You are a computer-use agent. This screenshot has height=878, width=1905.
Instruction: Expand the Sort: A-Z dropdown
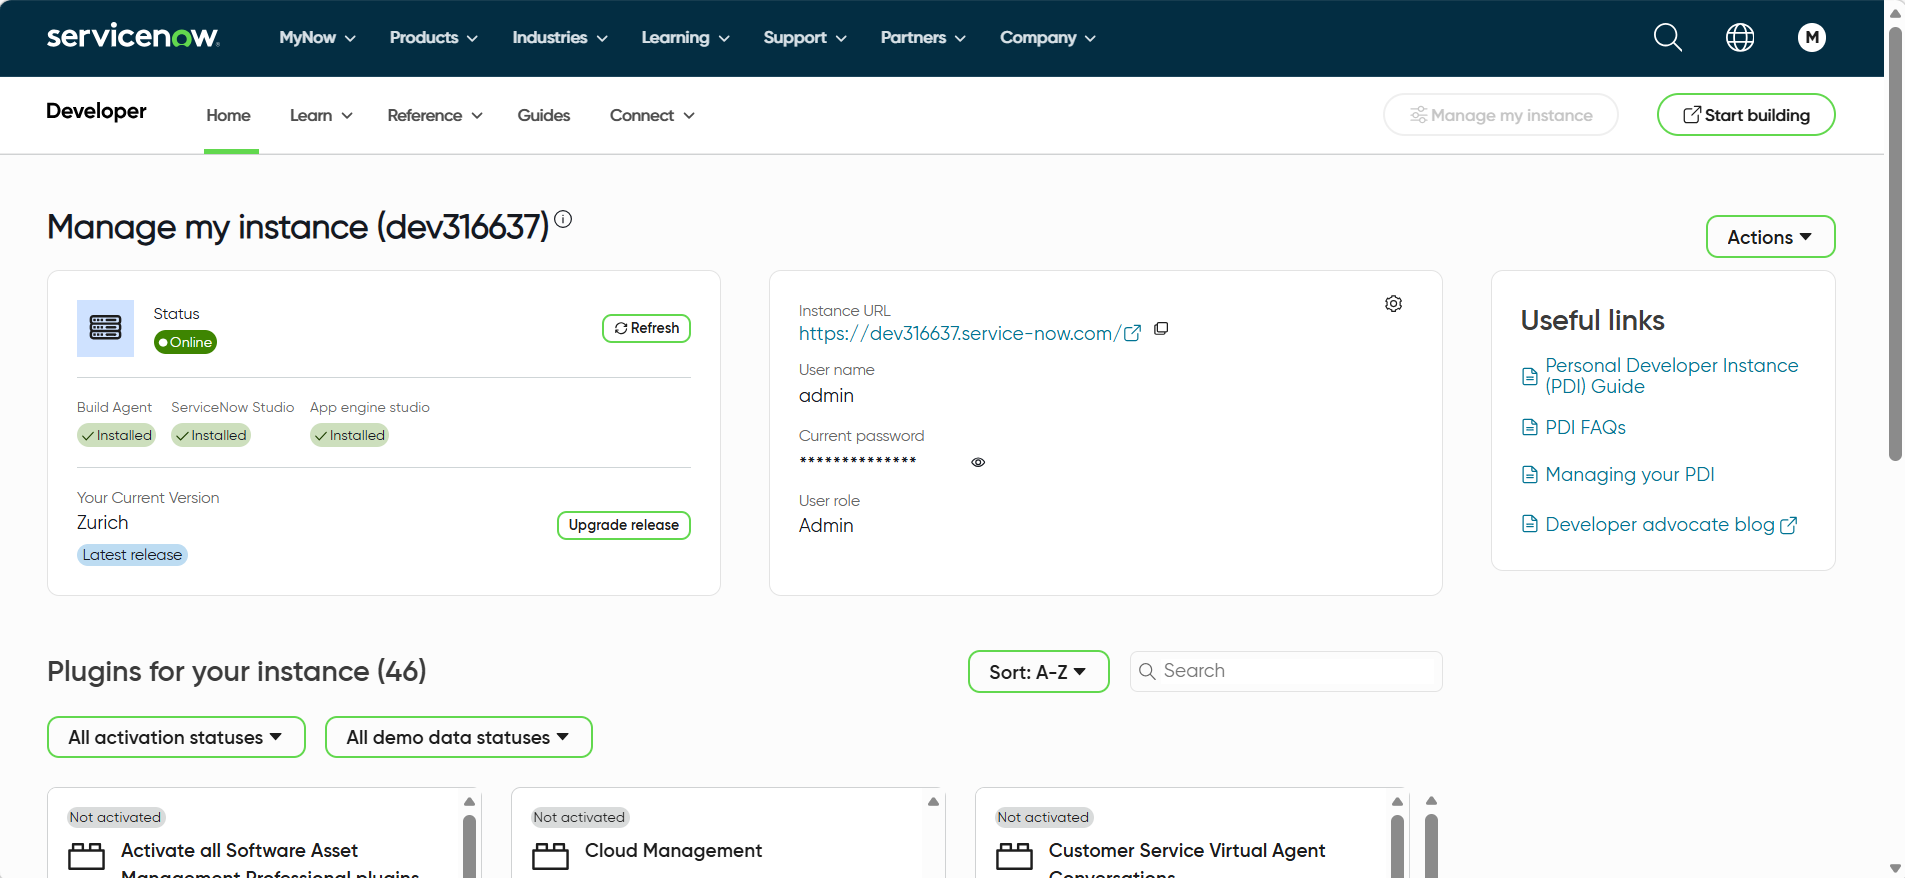pyautogui.click(x=1038, y=672)
